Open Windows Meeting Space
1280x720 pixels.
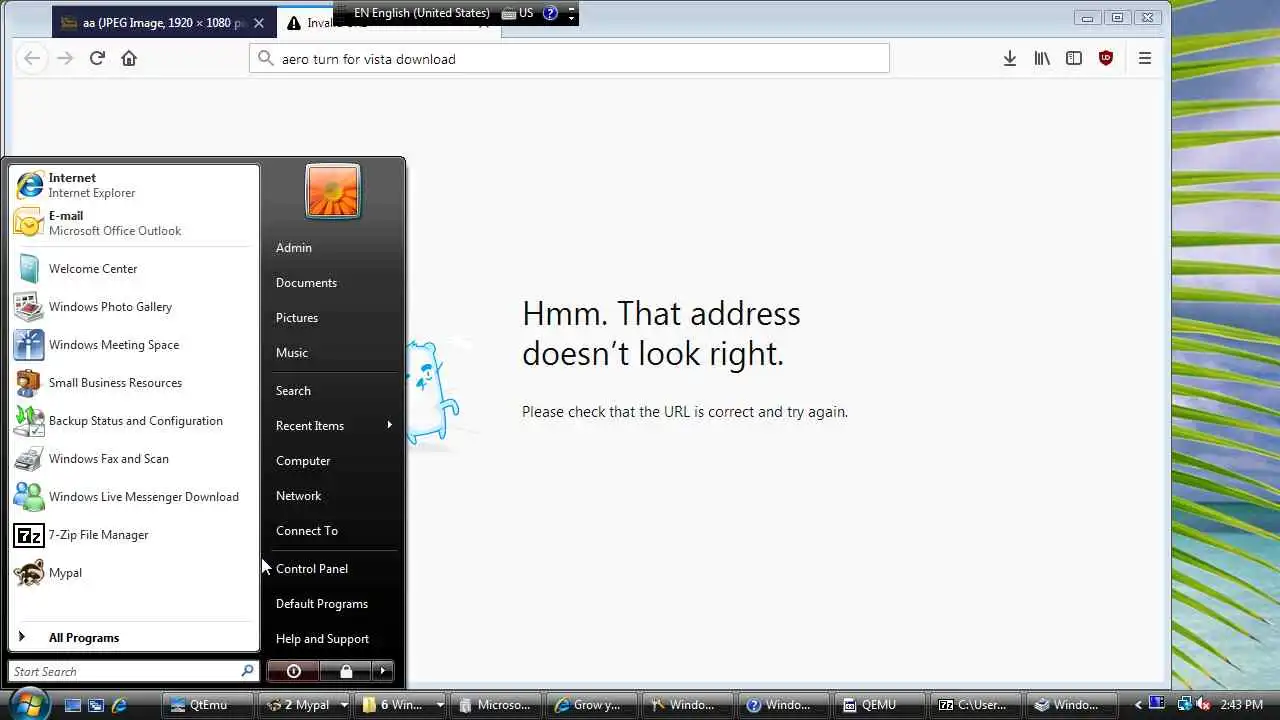point(134,345)
